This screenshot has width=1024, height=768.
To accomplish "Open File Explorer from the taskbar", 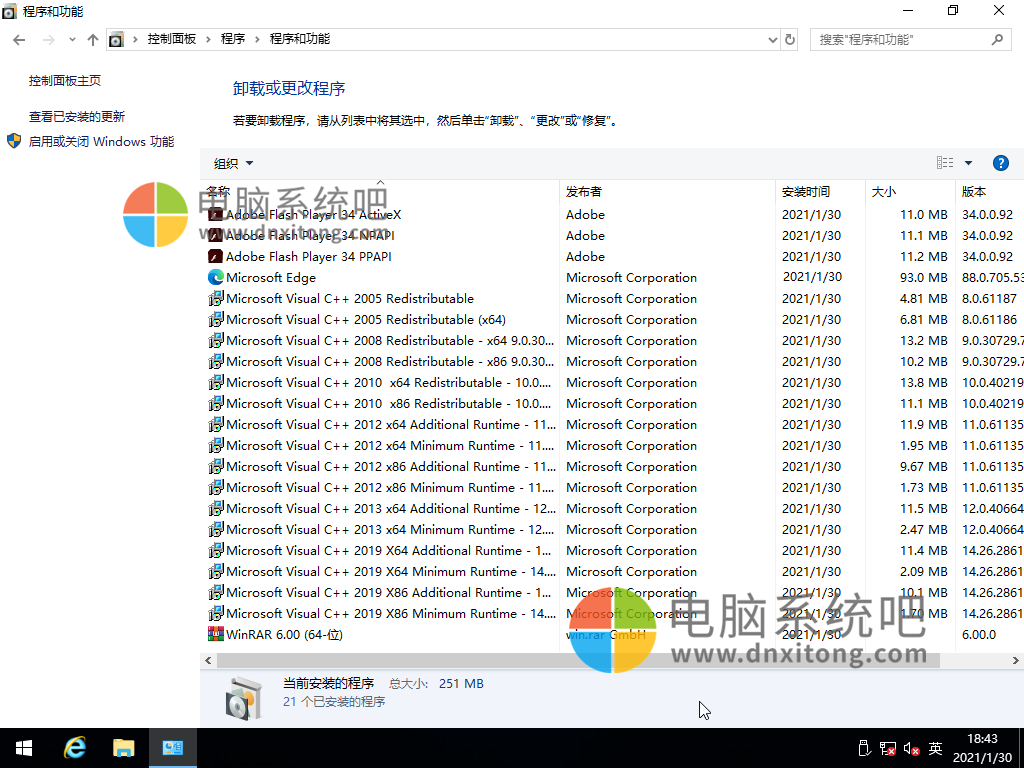I will (x=124, y=747).
